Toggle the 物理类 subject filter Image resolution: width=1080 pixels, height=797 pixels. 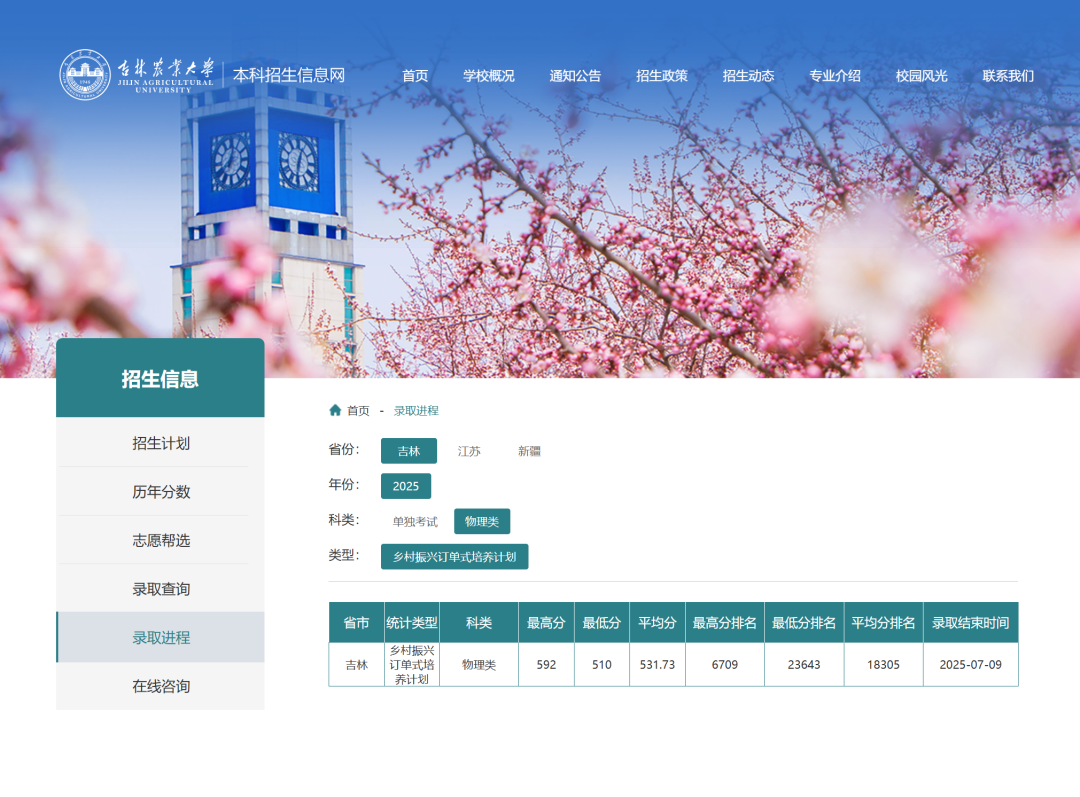[x=483, y=520]
